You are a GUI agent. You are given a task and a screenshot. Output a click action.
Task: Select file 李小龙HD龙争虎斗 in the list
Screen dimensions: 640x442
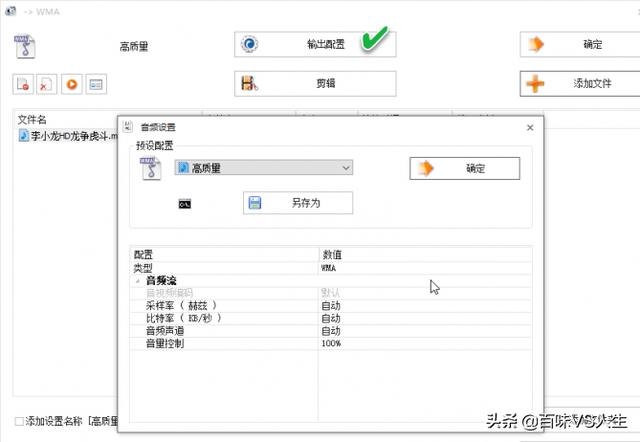pos(68,136)
